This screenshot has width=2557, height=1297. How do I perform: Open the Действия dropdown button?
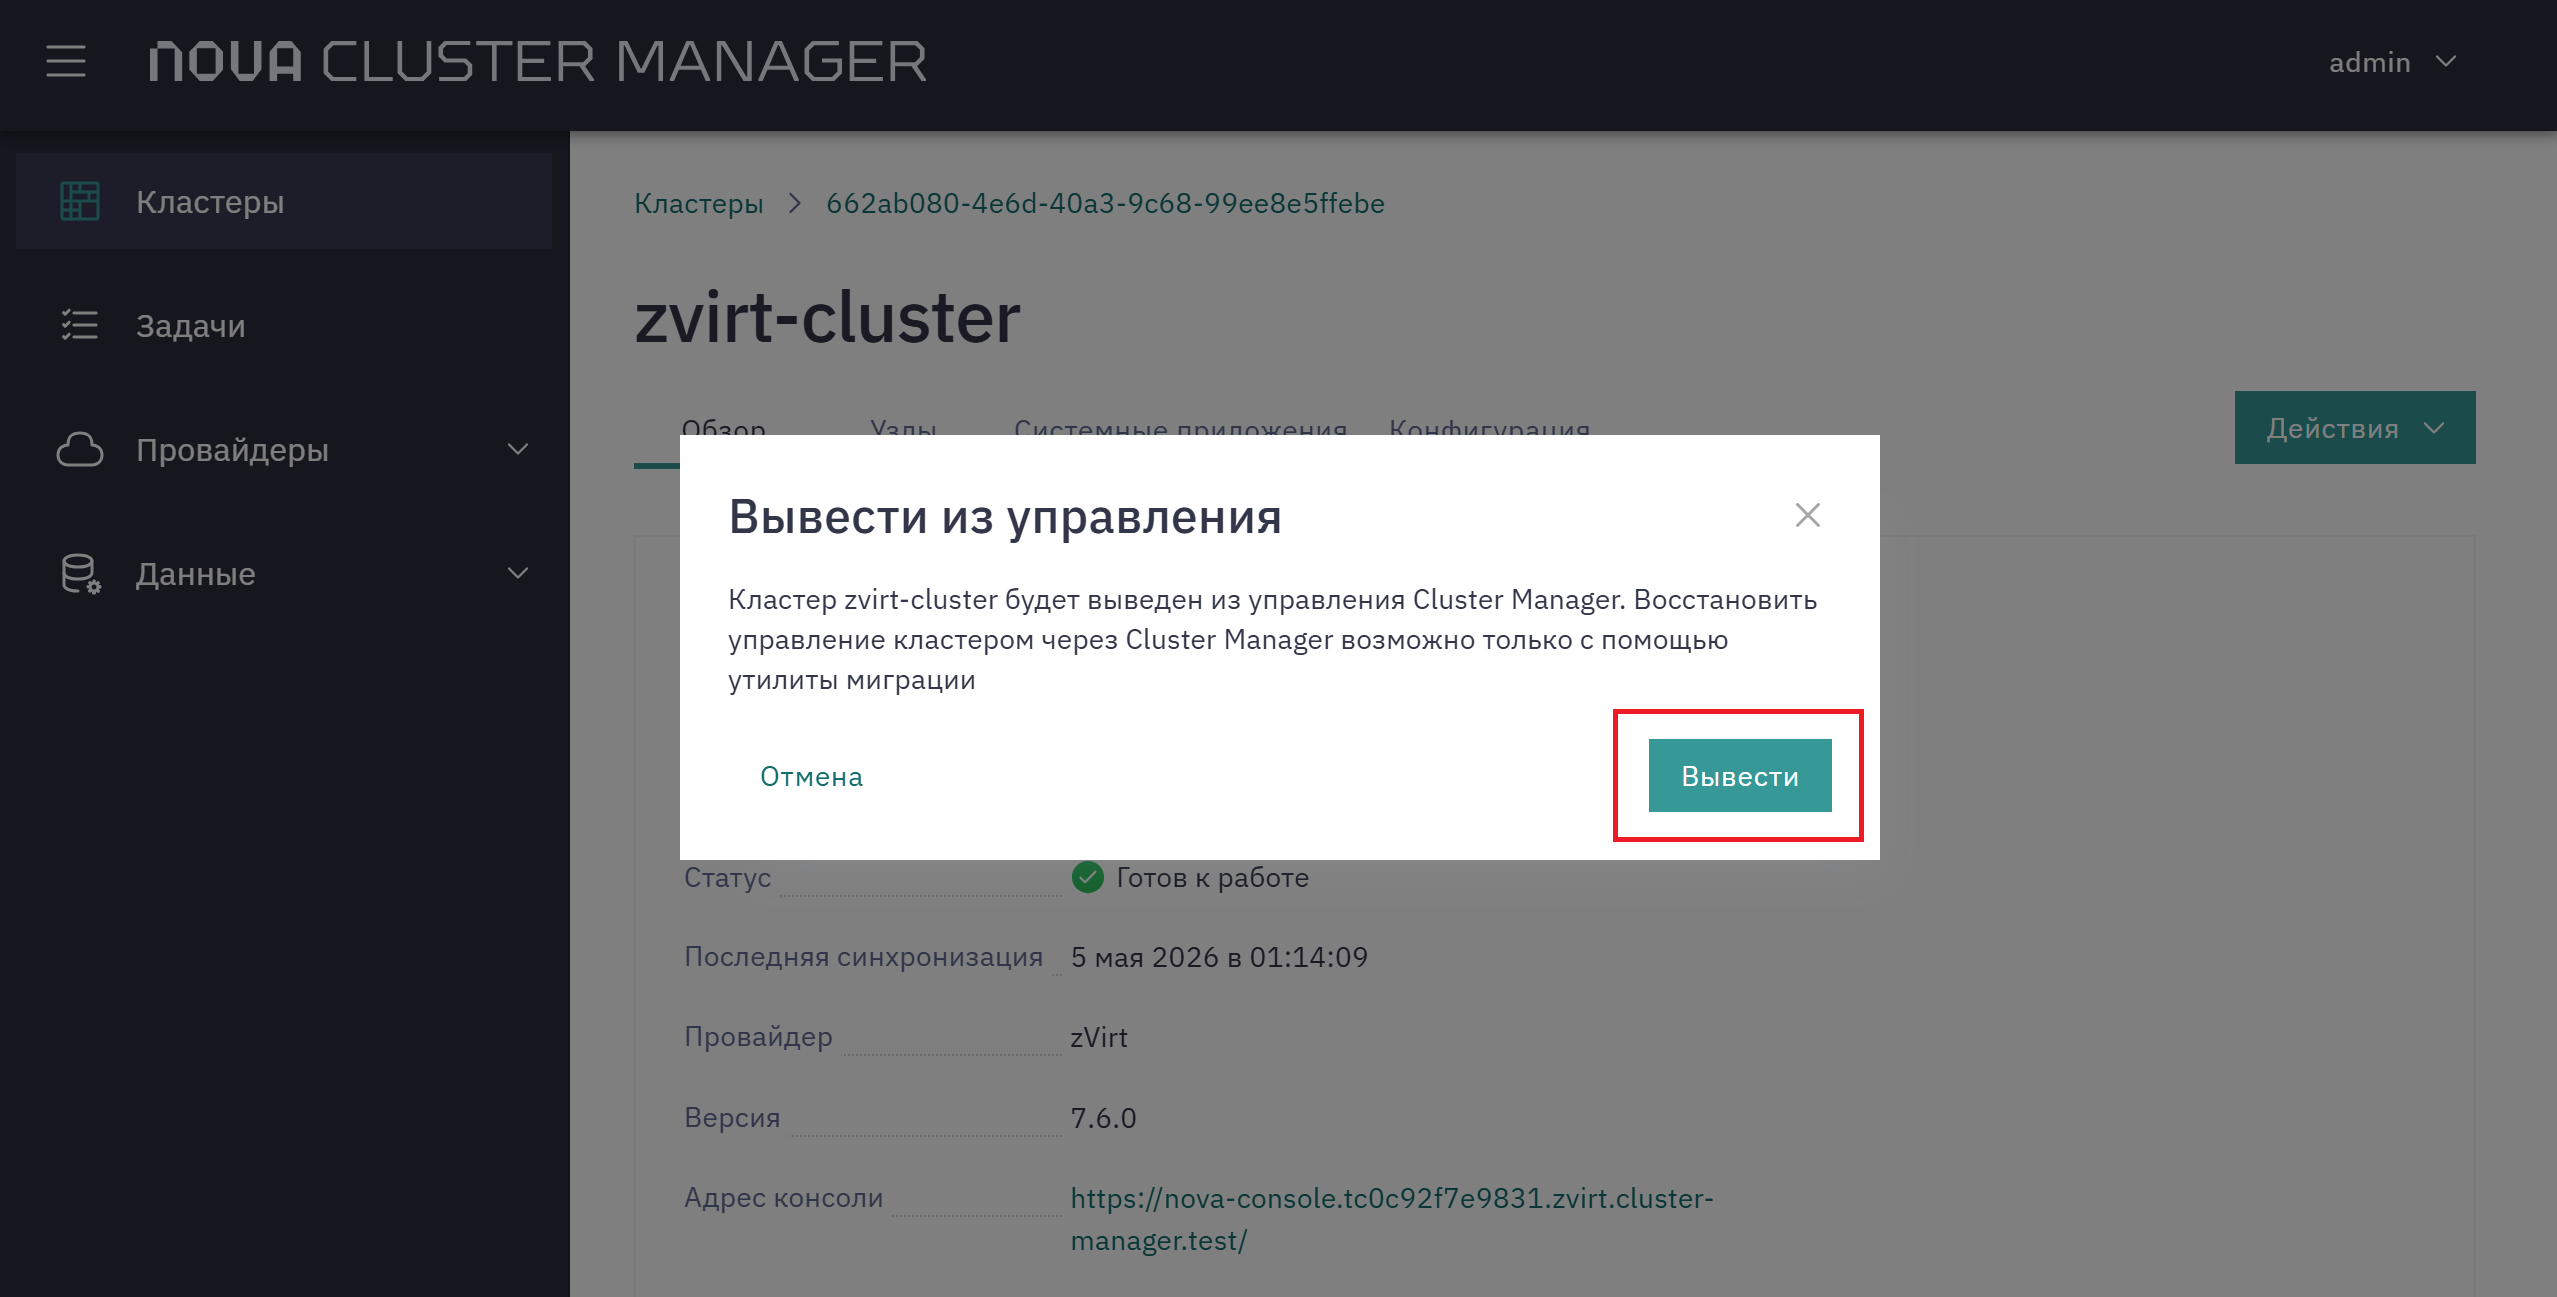pyautogui.click(x=2355, y=428)
